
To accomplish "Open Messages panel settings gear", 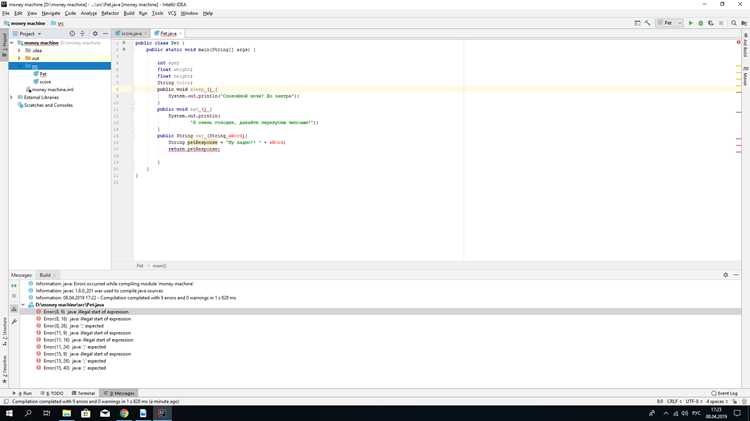I will [726, 275].
